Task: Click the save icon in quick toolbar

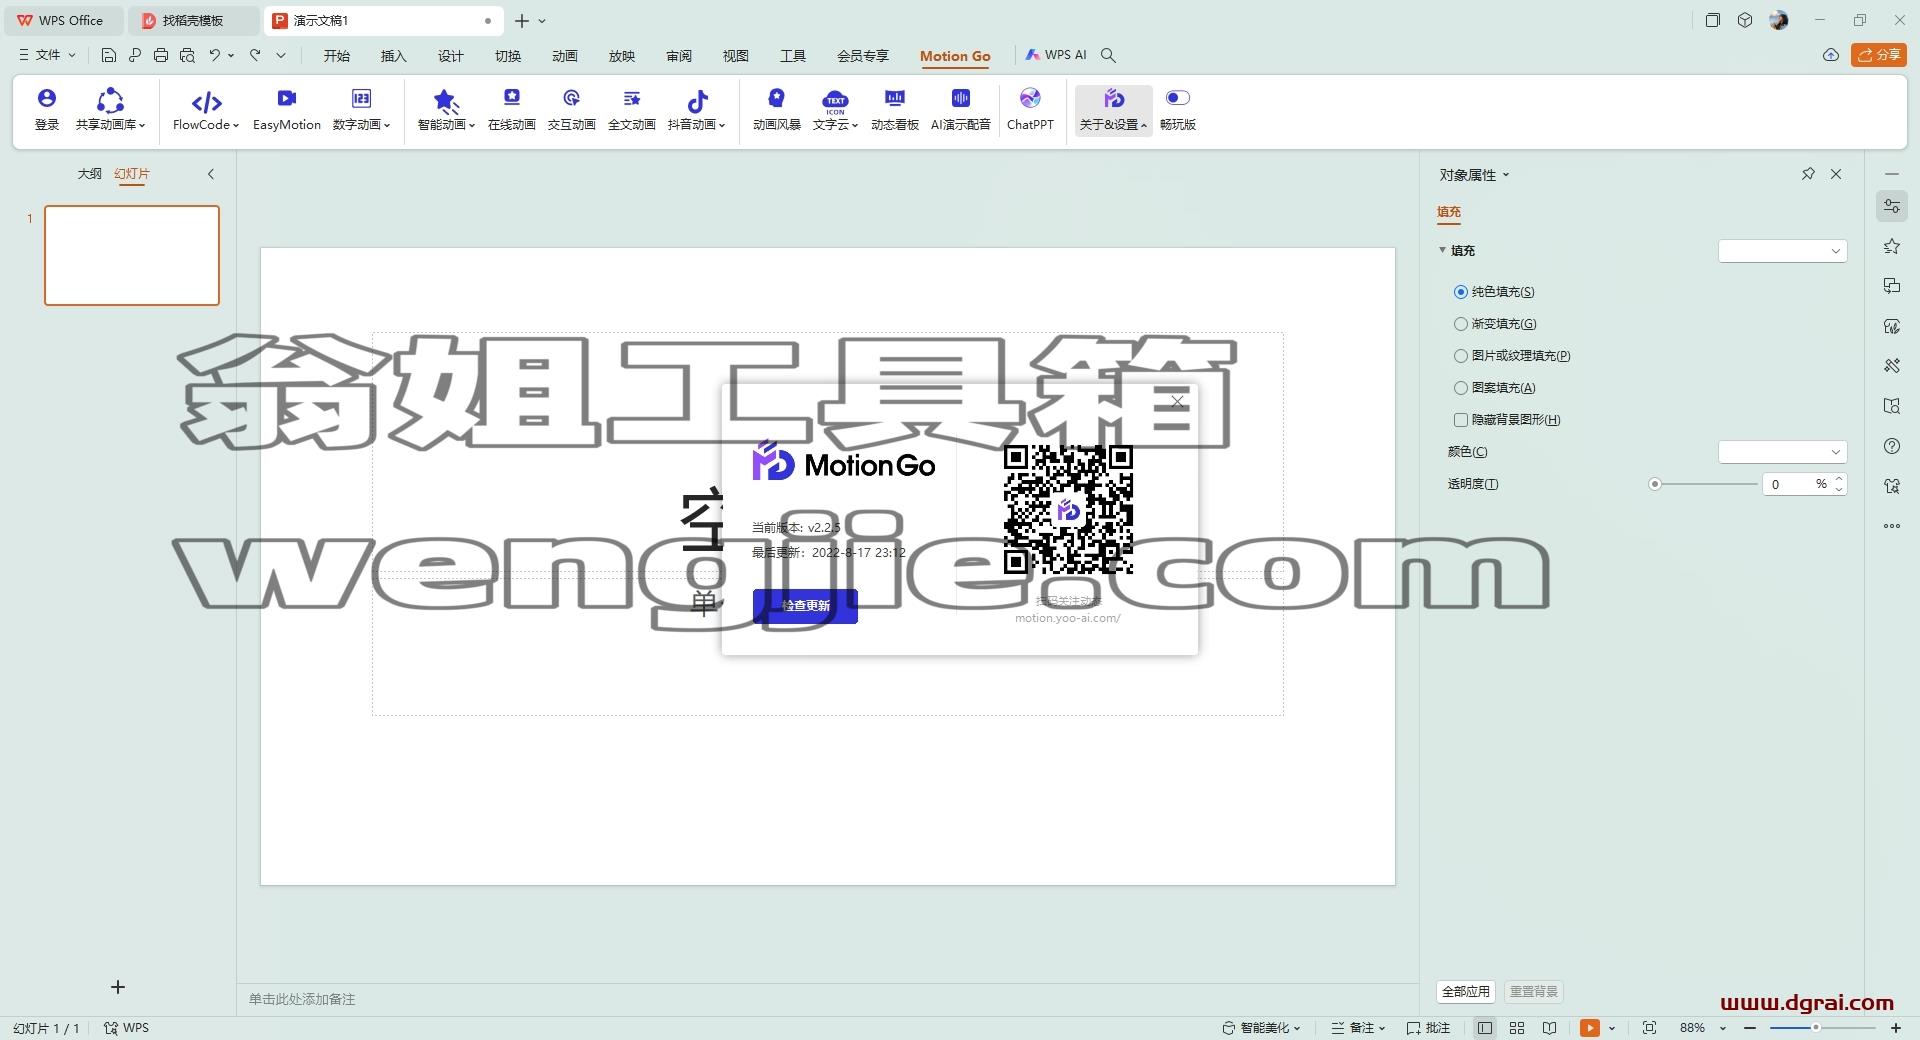Action: coord(109,55)
